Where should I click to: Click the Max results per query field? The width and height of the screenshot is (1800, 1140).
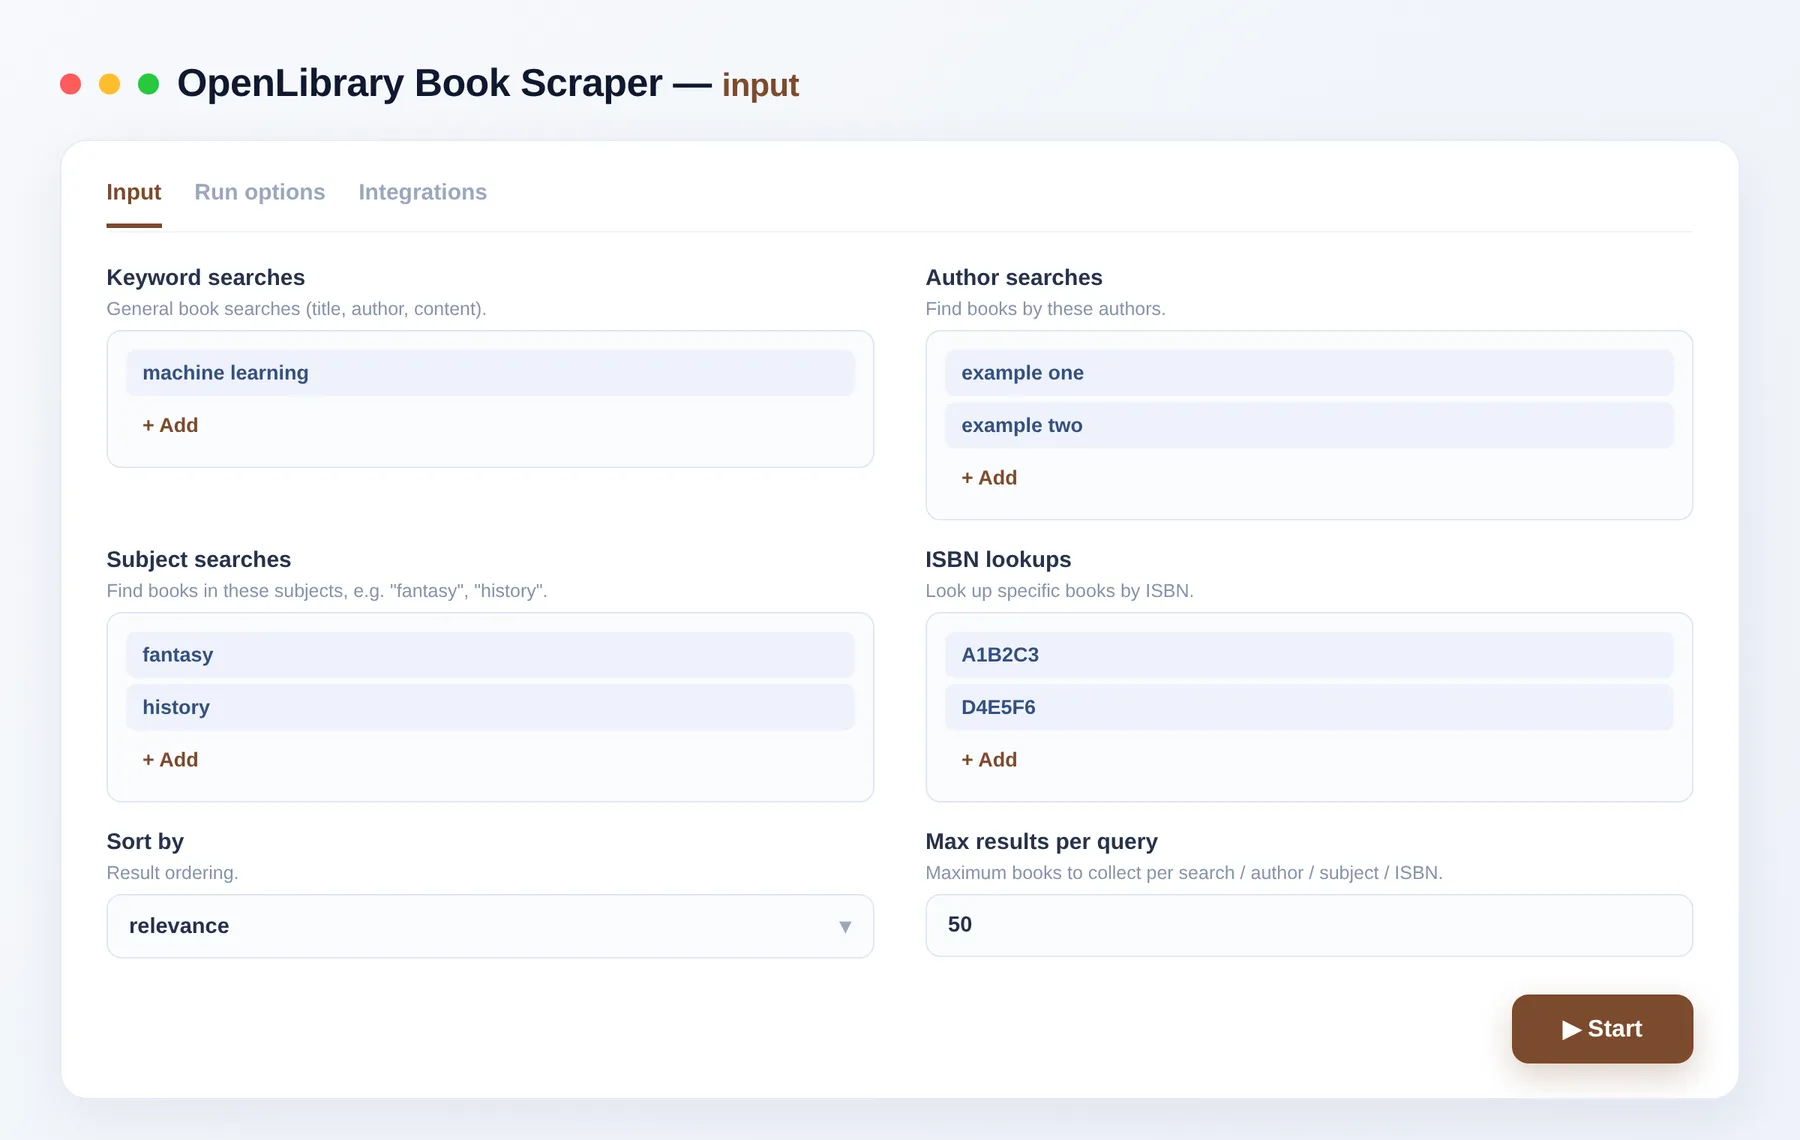(1309, 925)
